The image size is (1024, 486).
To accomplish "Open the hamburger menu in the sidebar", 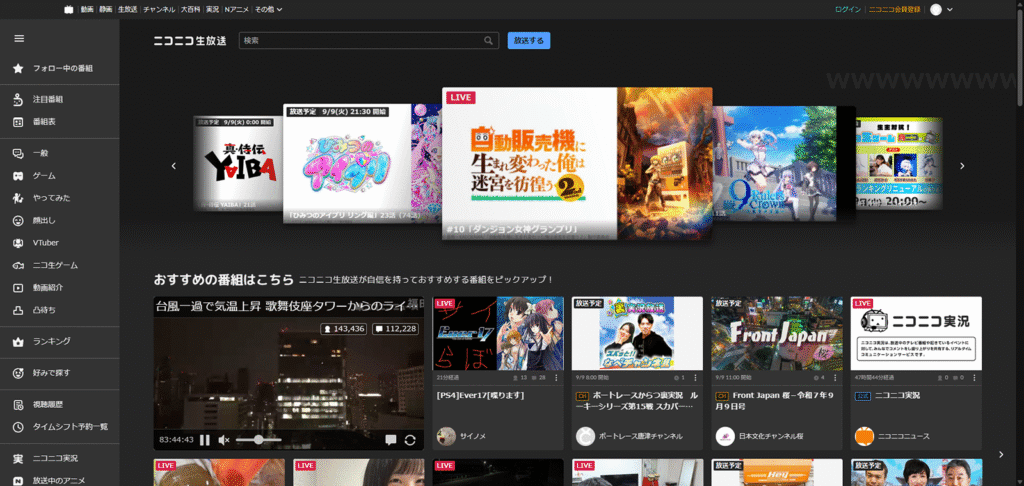I will (19, 39).
